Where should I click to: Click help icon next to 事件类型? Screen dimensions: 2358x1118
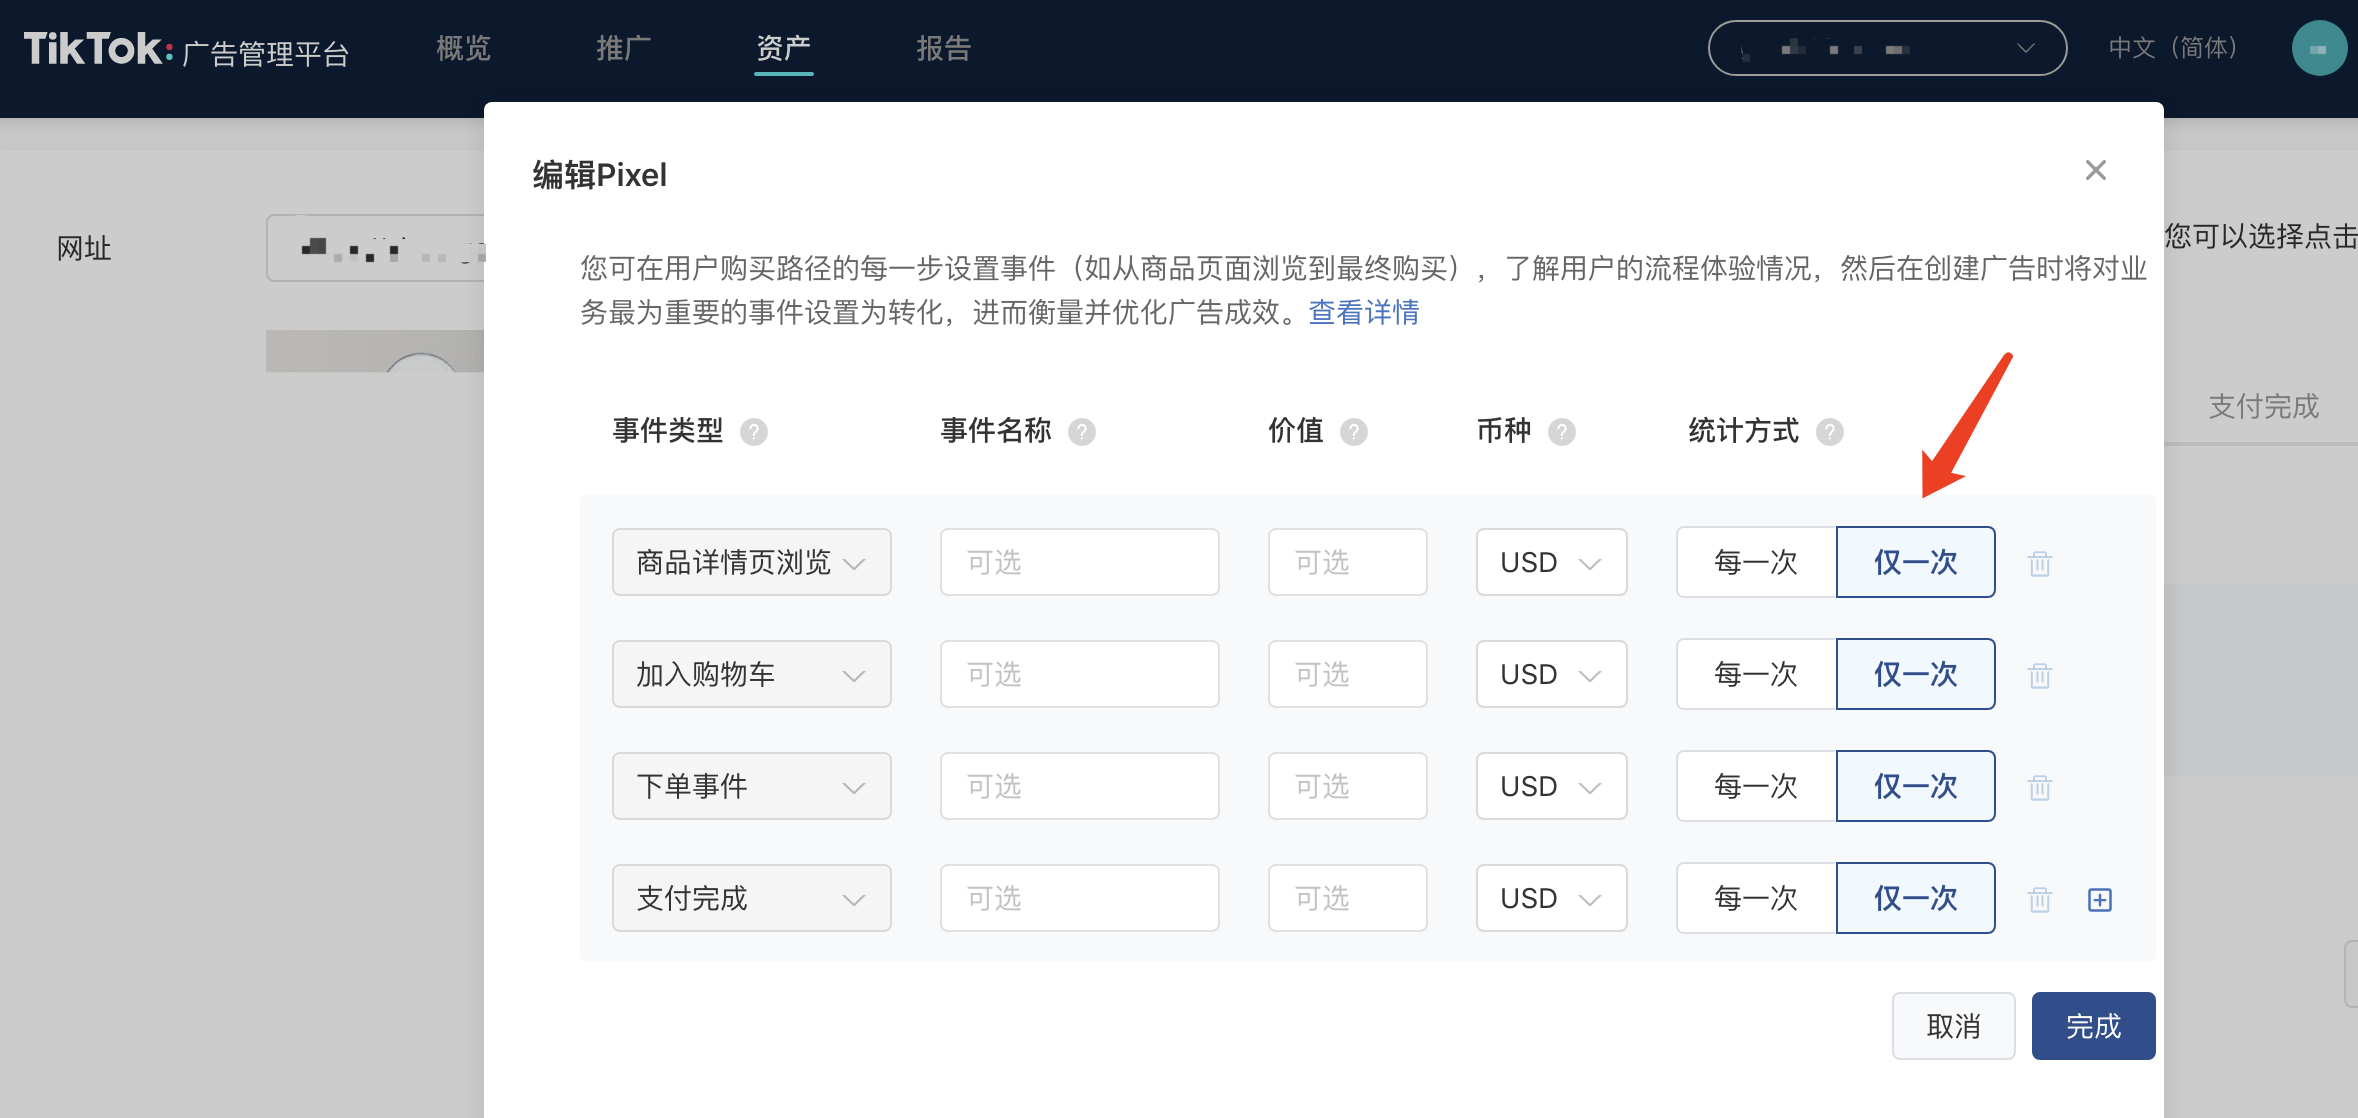tap(754, 432)
